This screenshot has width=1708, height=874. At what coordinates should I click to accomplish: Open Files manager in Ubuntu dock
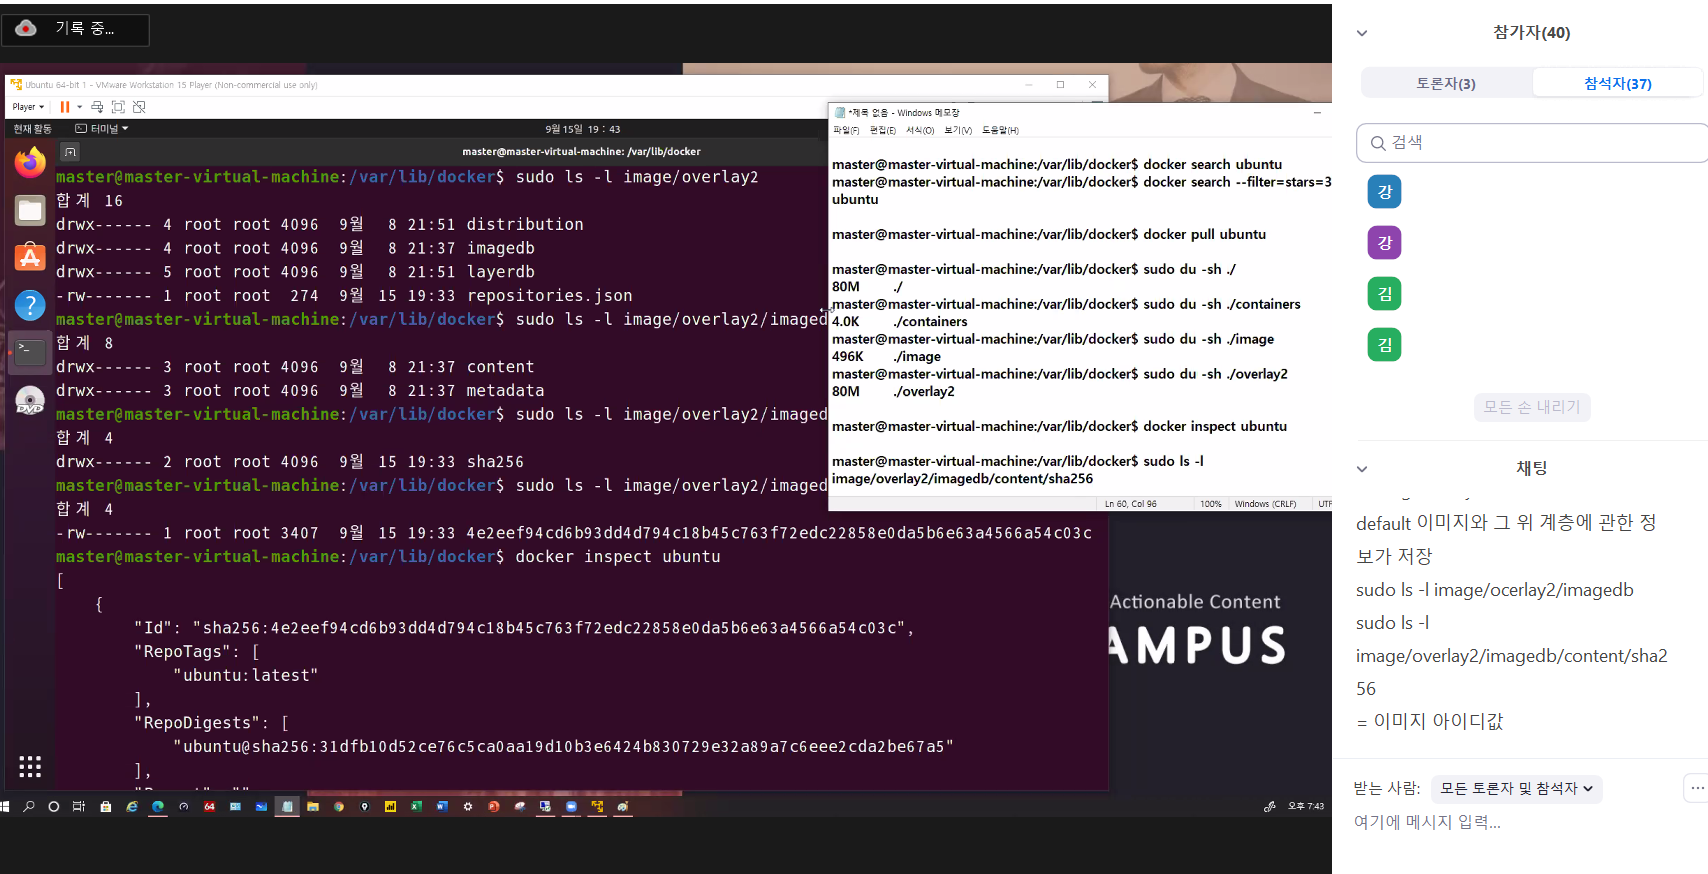(x=30, y=210)
